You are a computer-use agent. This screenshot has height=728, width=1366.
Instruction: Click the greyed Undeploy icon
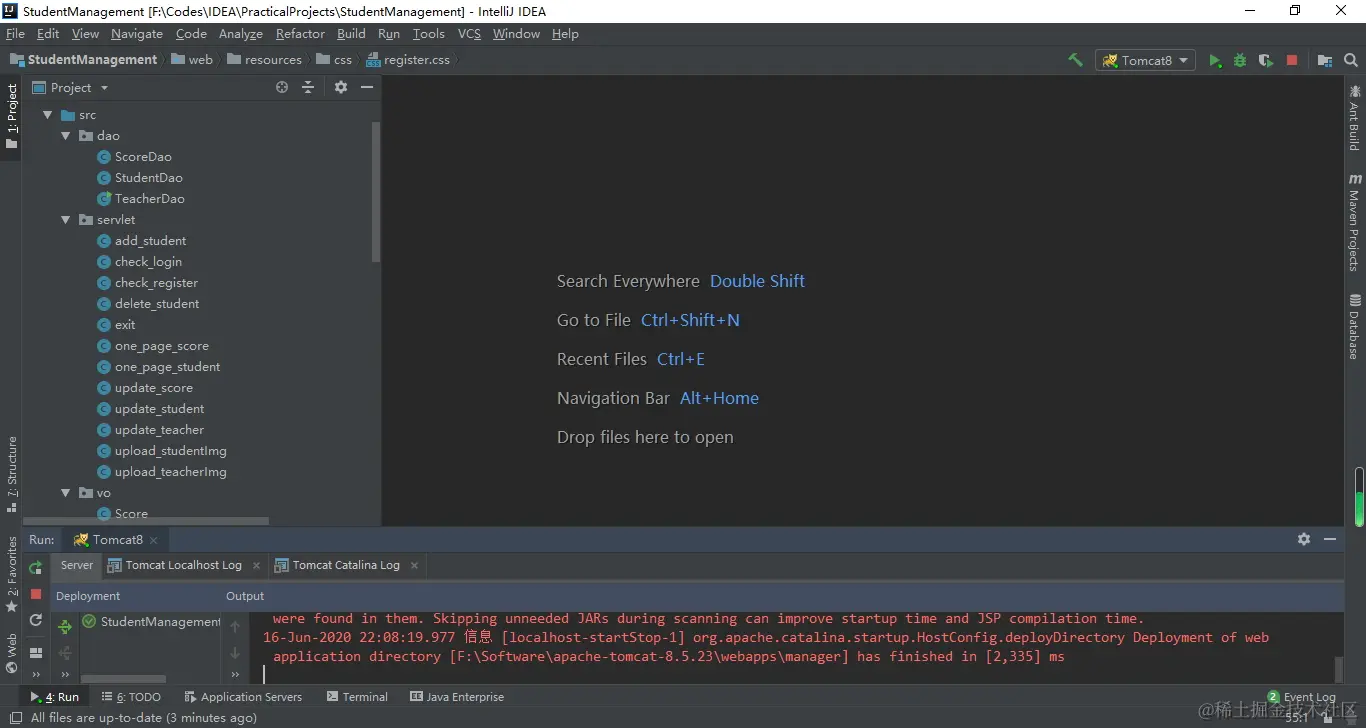[65, 653]
